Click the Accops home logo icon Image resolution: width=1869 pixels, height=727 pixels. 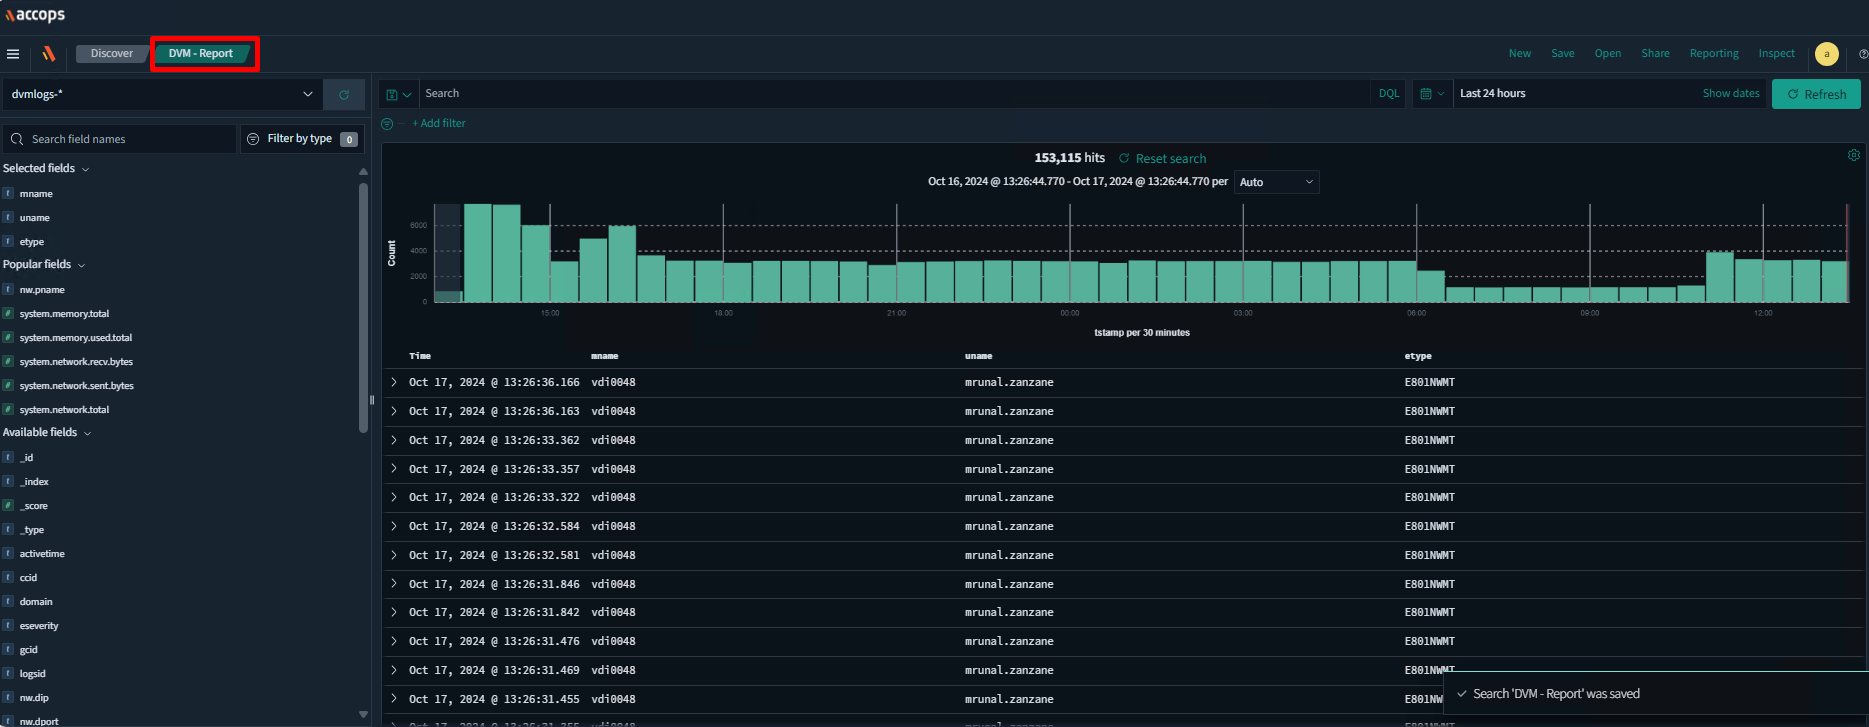pyautogui.click(x=48, y=54)
